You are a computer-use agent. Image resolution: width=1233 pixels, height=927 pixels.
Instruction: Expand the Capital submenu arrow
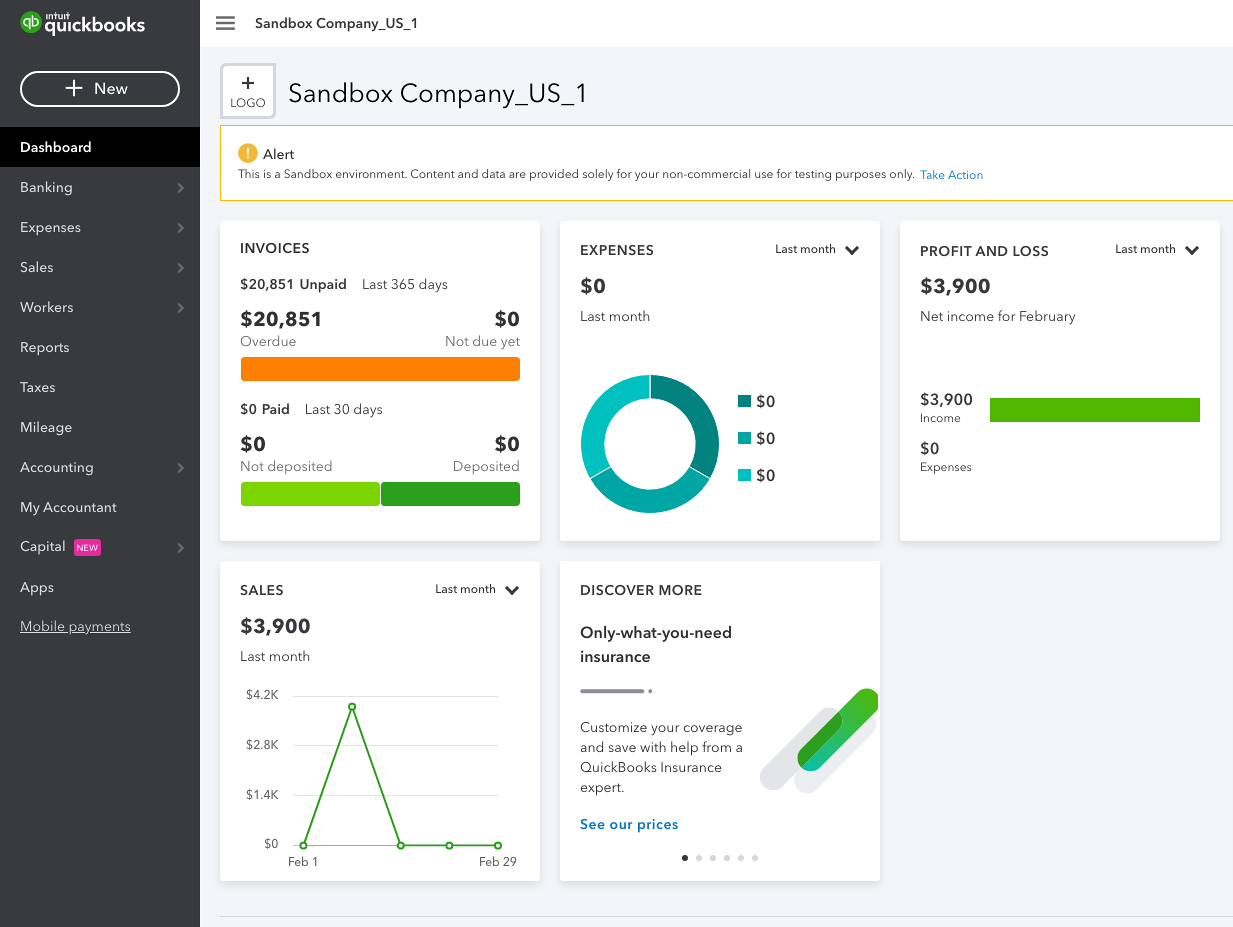pyautogui.click(x=181, y=548)
